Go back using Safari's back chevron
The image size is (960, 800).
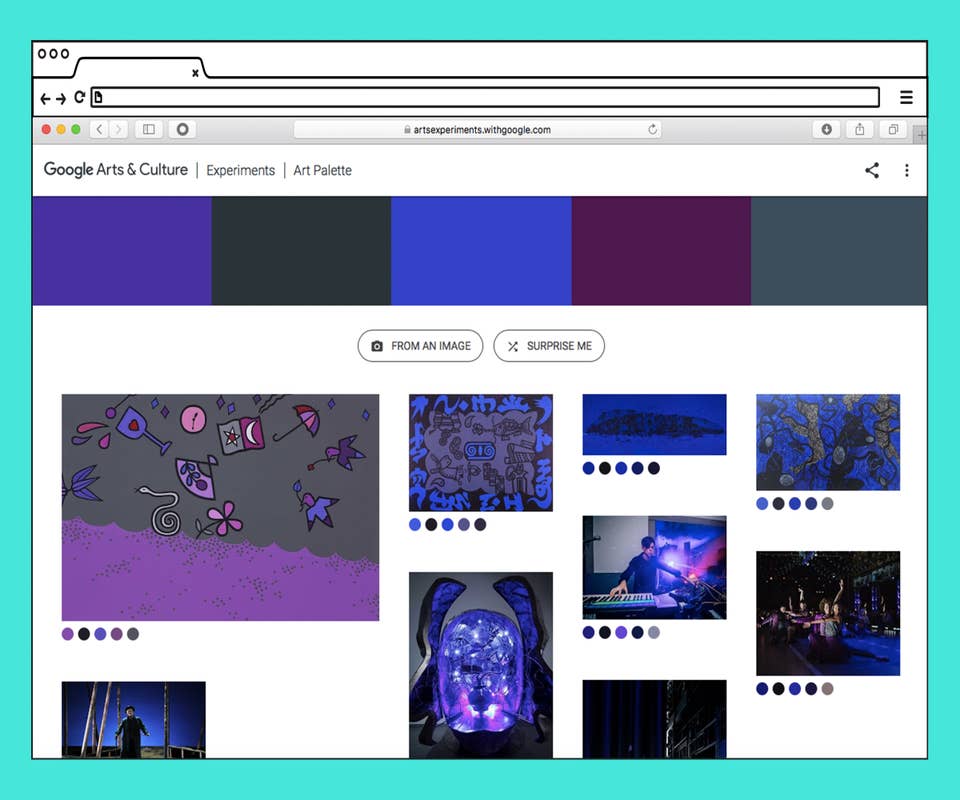pos(99,129)
